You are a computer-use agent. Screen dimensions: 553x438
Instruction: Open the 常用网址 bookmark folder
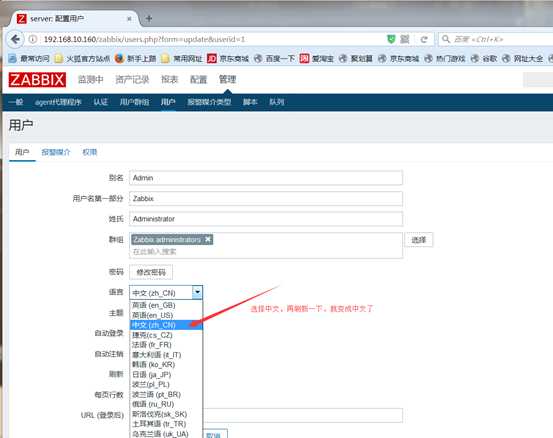182,59
